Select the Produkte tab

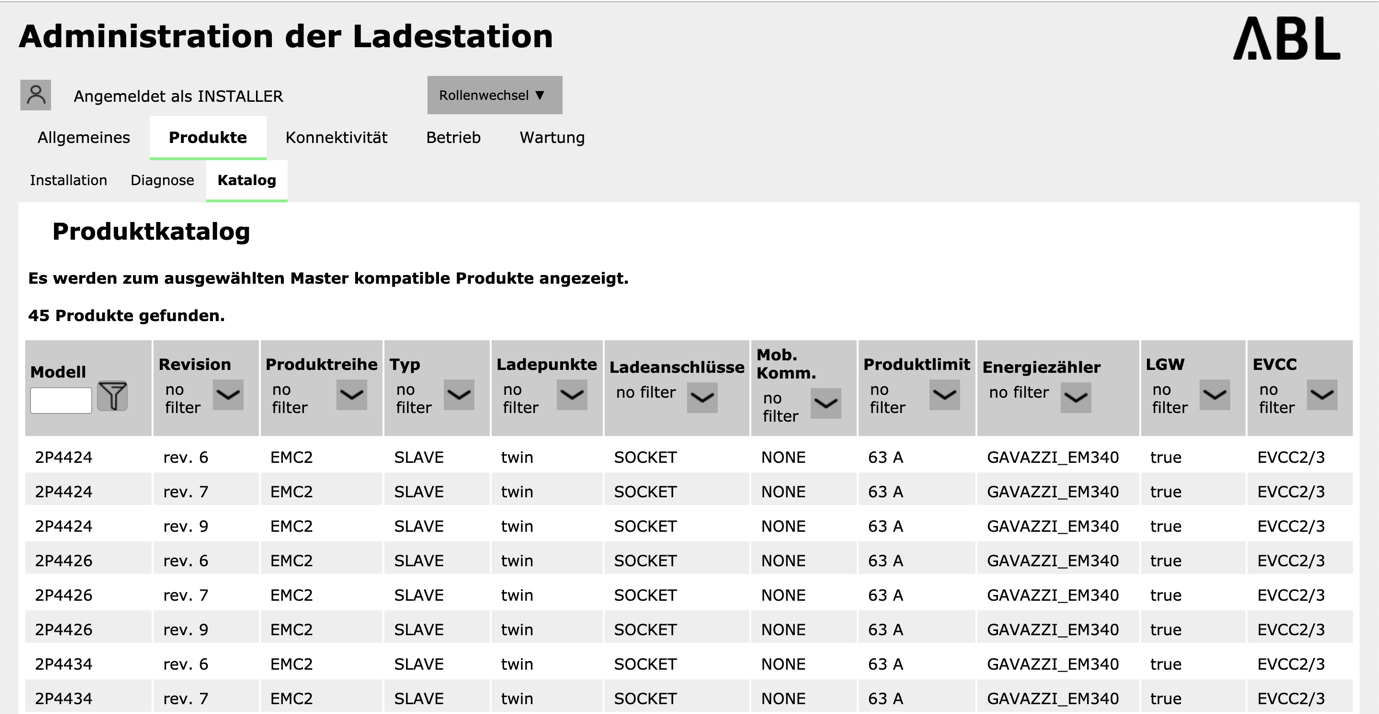point(208,137)
